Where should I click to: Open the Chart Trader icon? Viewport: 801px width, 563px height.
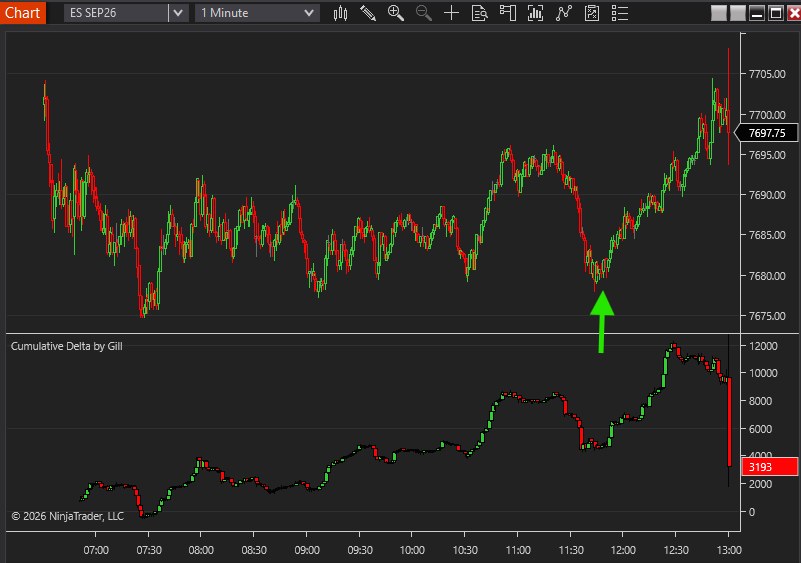click(508, 13)
